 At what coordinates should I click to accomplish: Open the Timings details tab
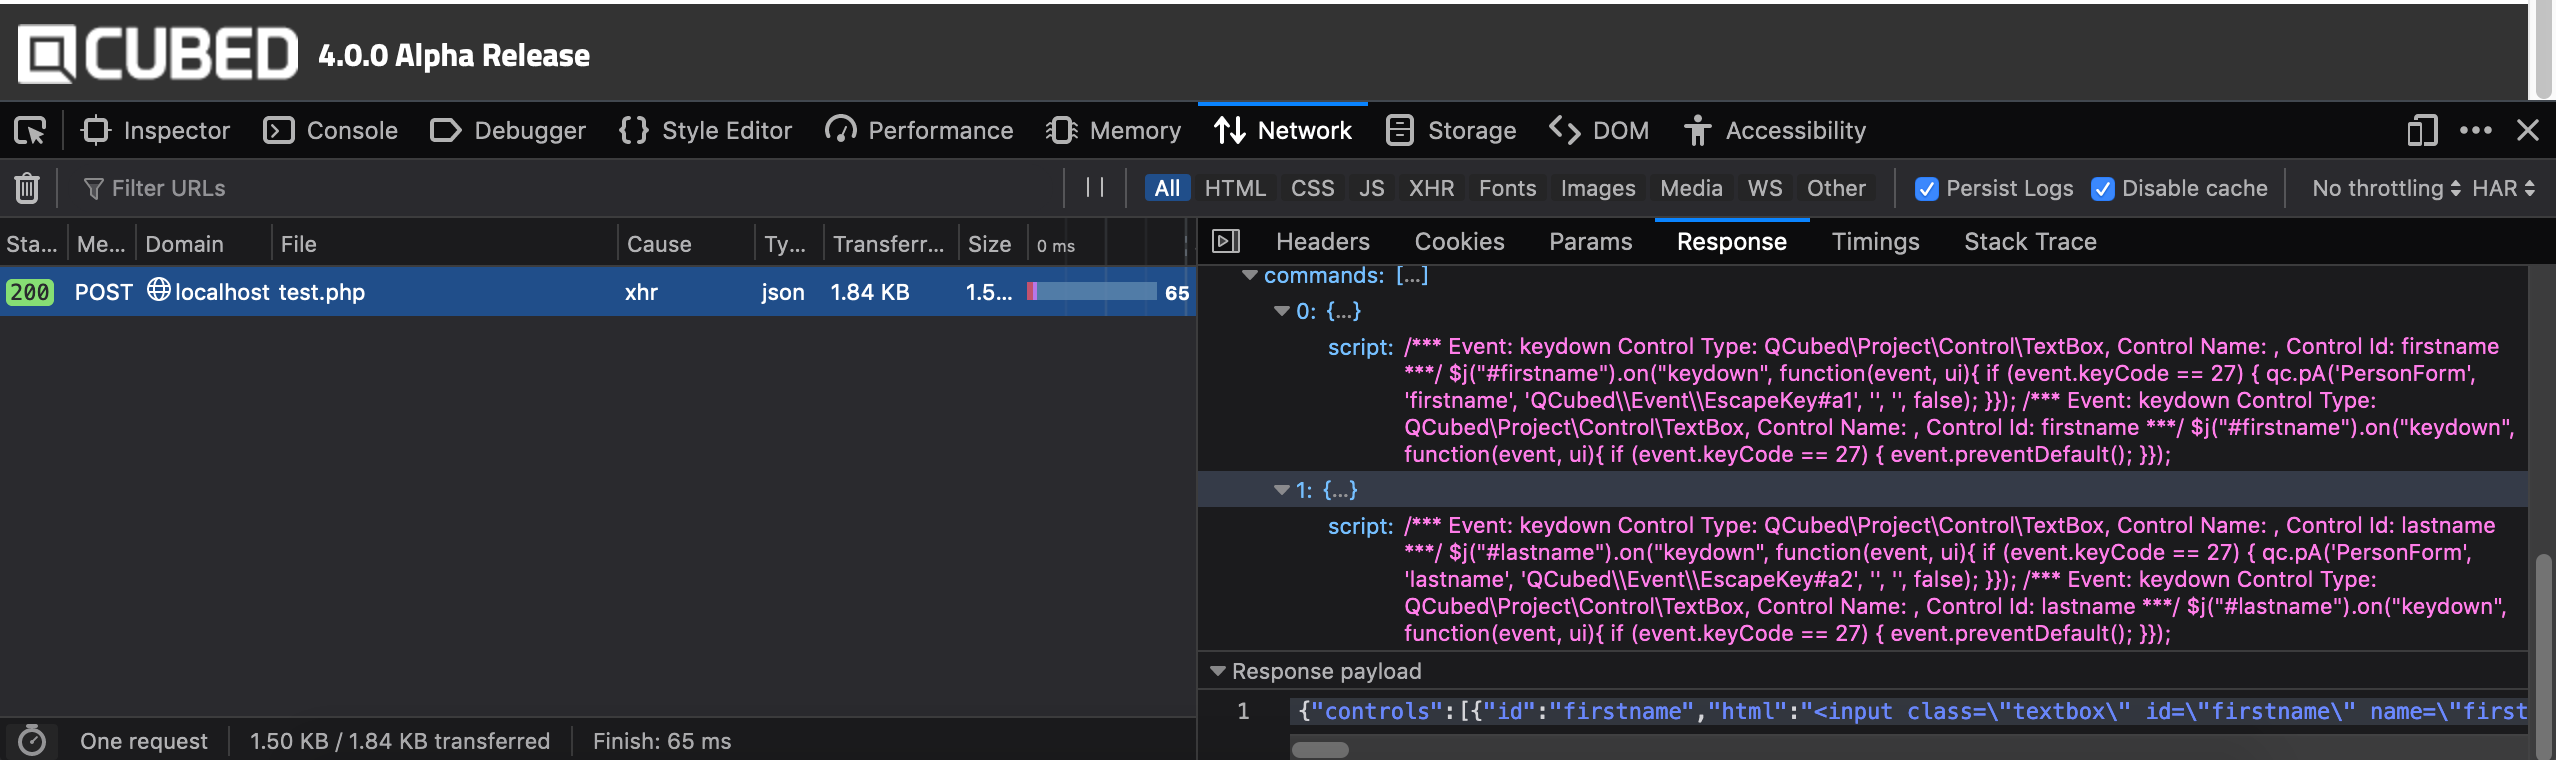click(x=1876, y=241)
